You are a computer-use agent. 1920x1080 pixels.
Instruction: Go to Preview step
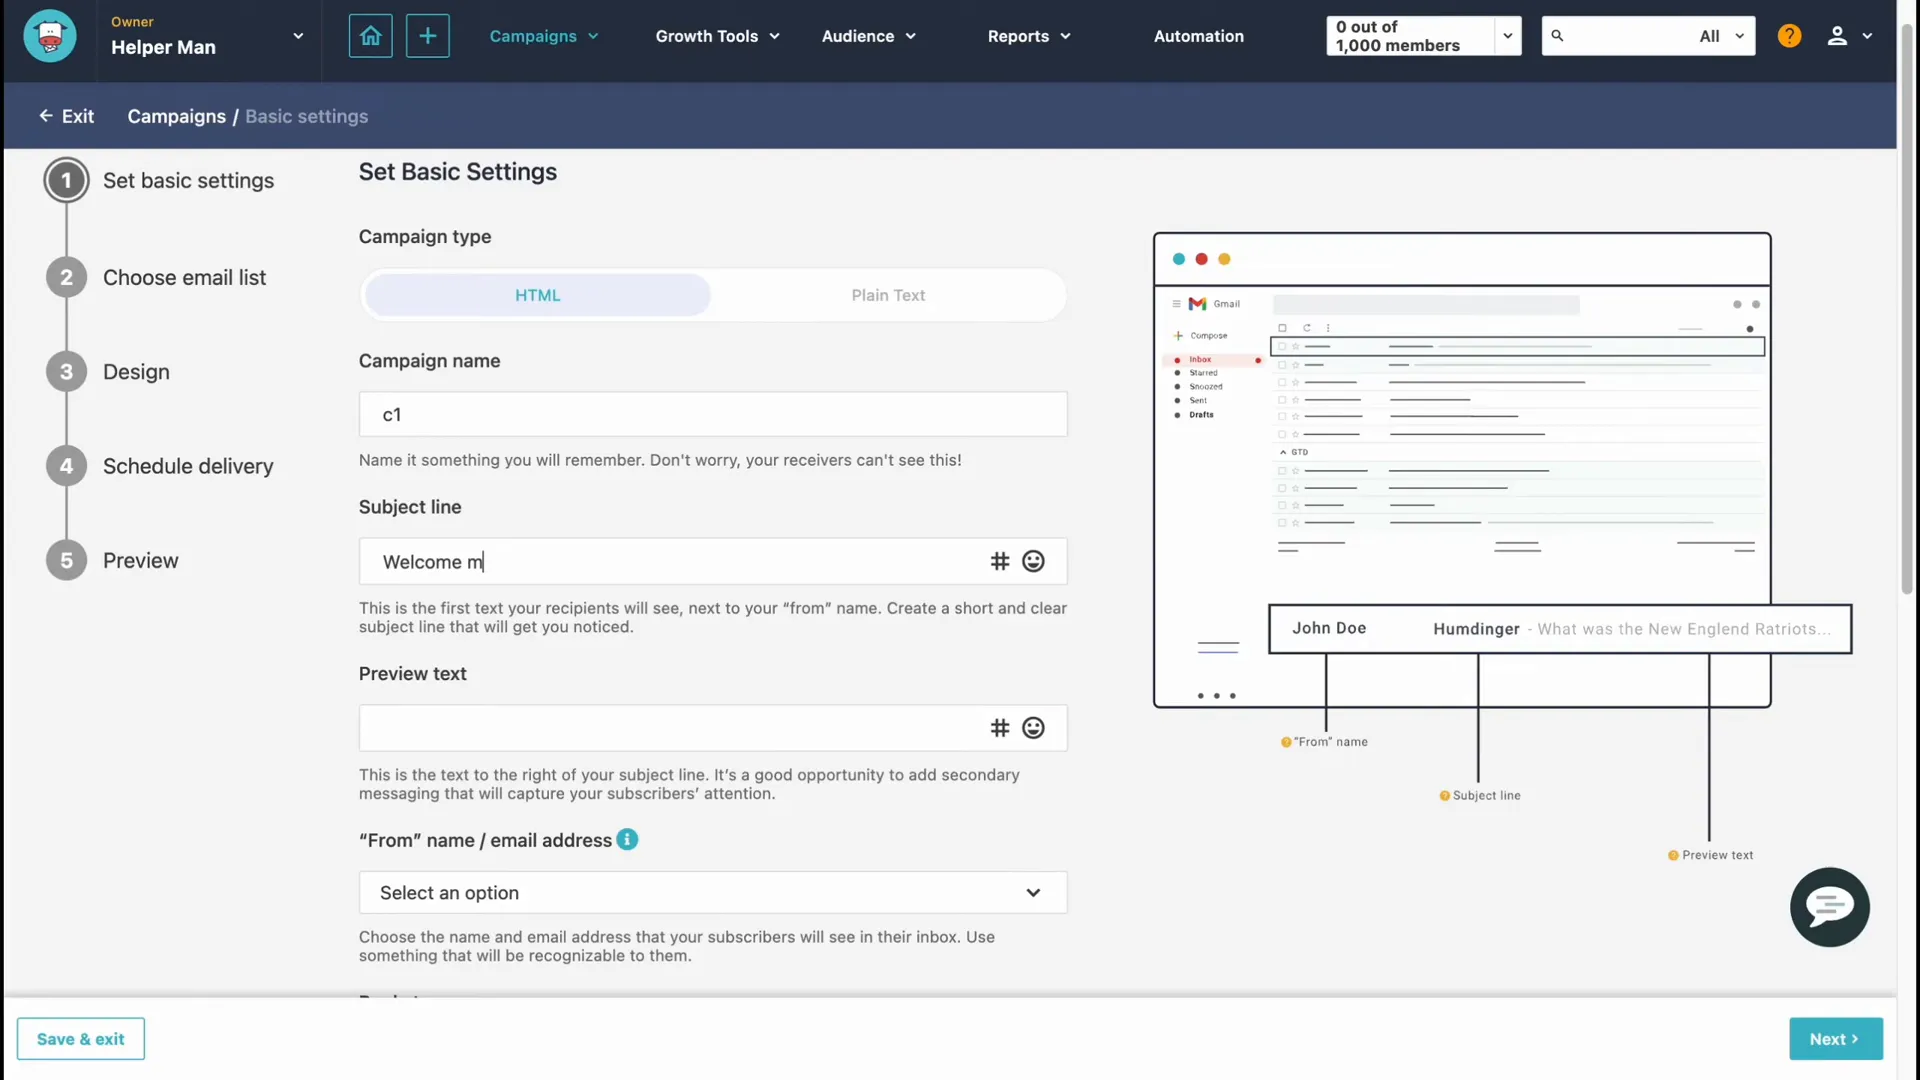pos(140,561)
